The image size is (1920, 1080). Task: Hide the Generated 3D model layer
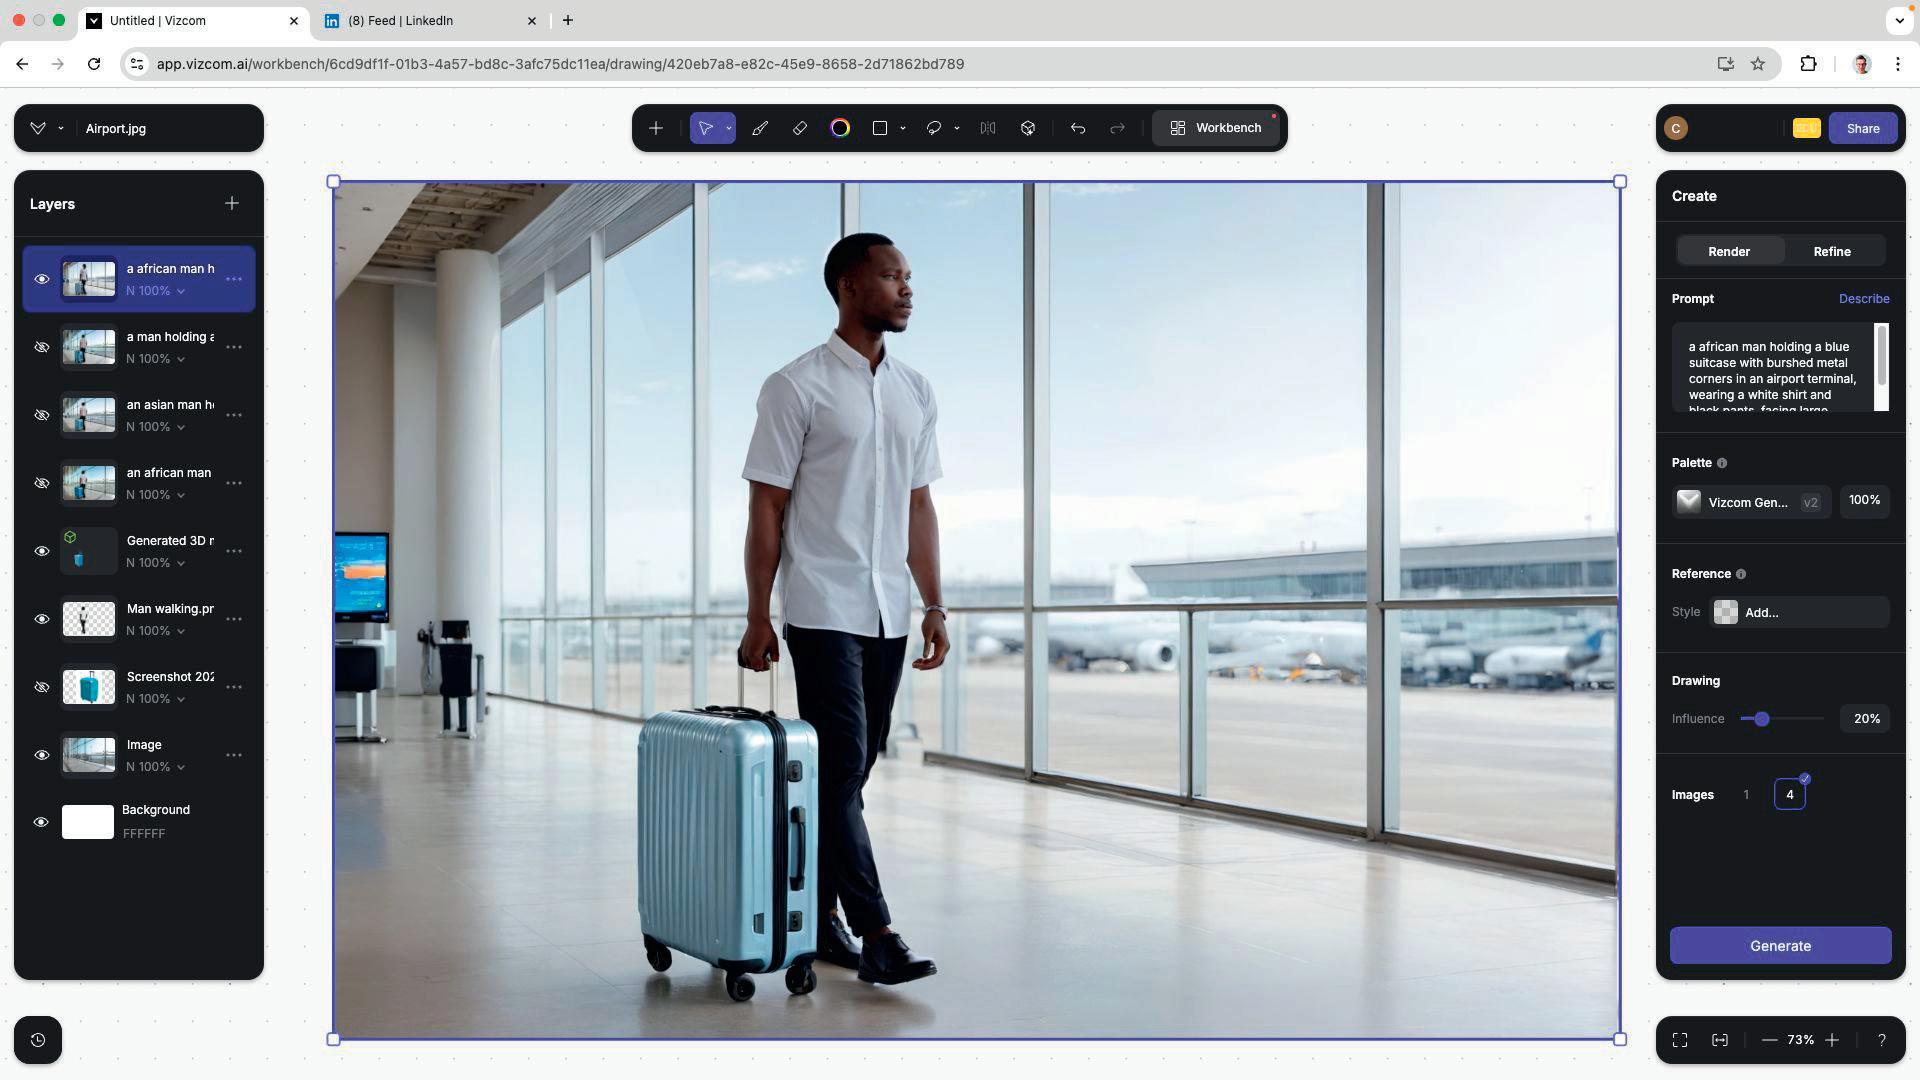point(42,551)
